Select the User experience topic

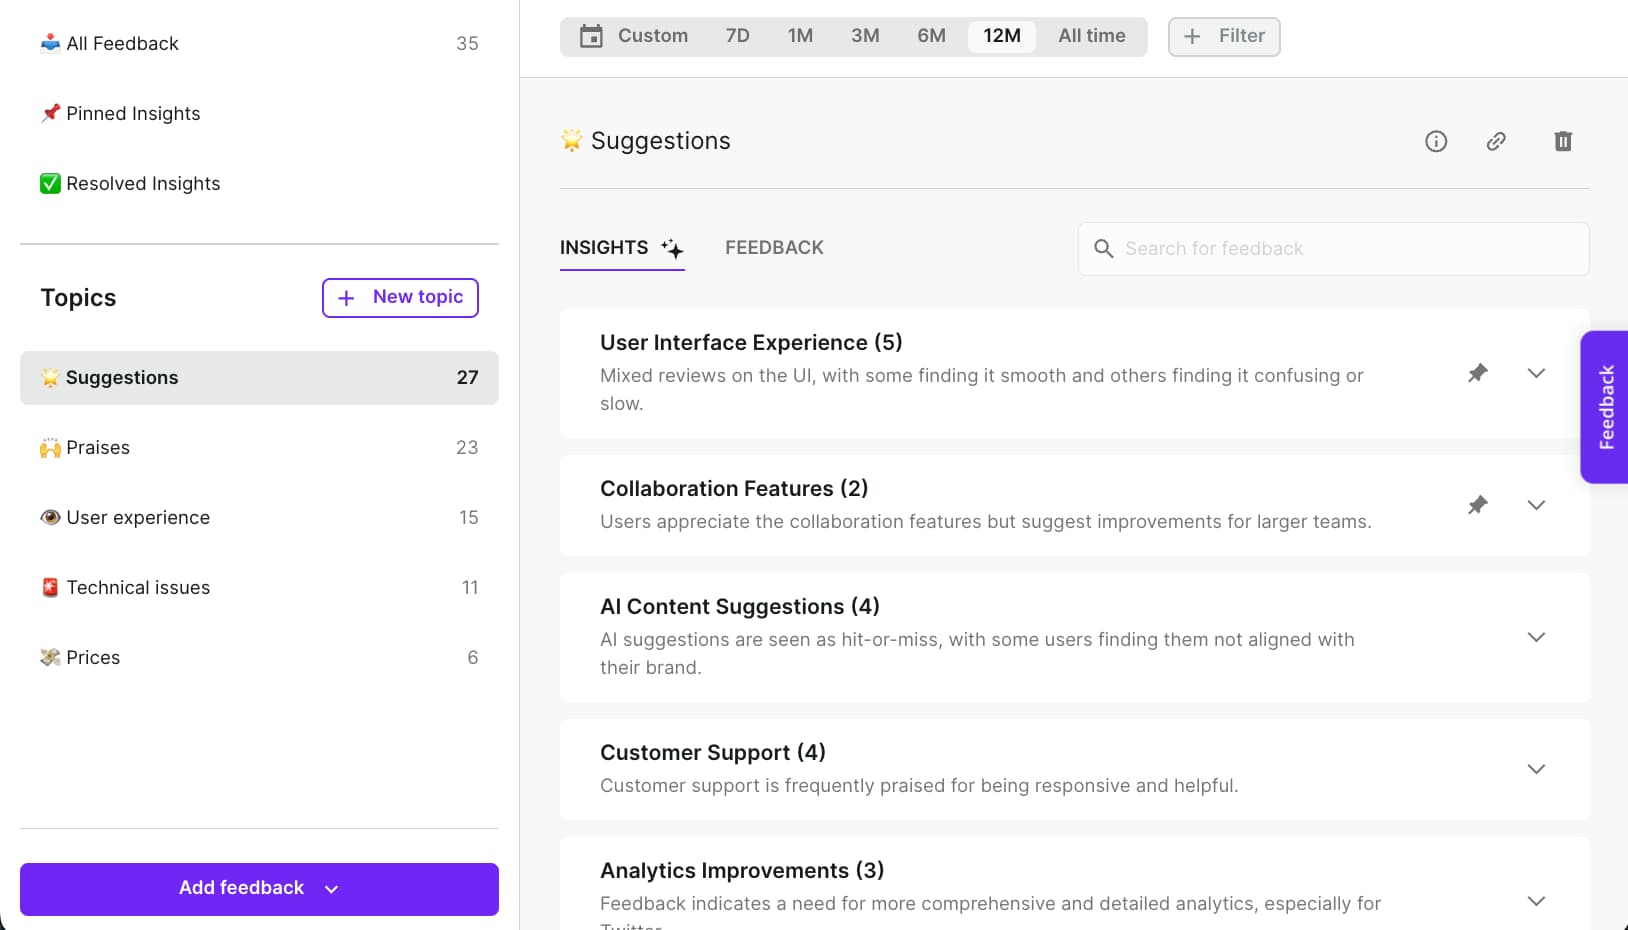coord(259,518)
